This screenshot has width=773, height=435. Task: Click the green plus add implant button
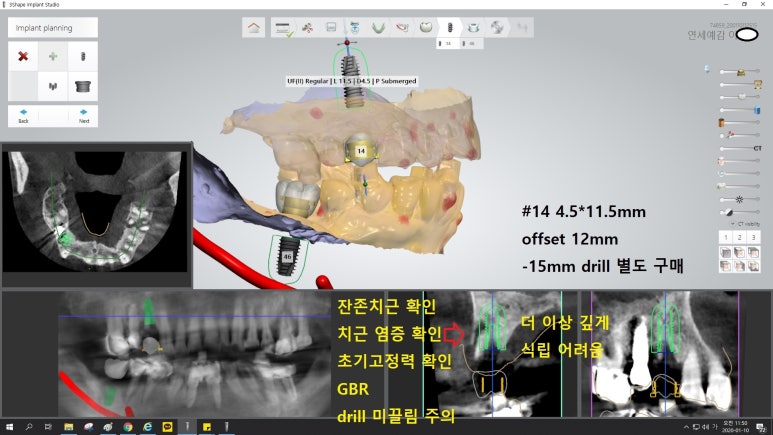coord(53,56)
